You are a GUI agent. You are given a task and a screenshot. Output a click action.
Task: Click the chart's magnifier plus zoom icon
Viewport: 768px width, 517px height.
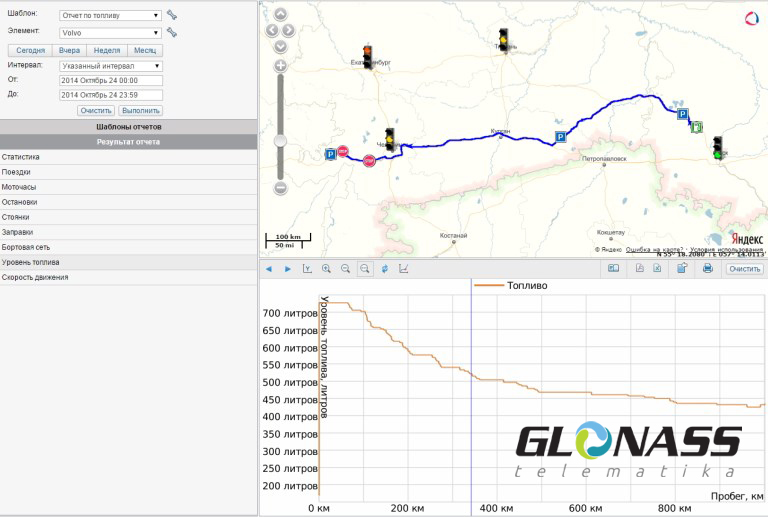[x=326, y=269]
